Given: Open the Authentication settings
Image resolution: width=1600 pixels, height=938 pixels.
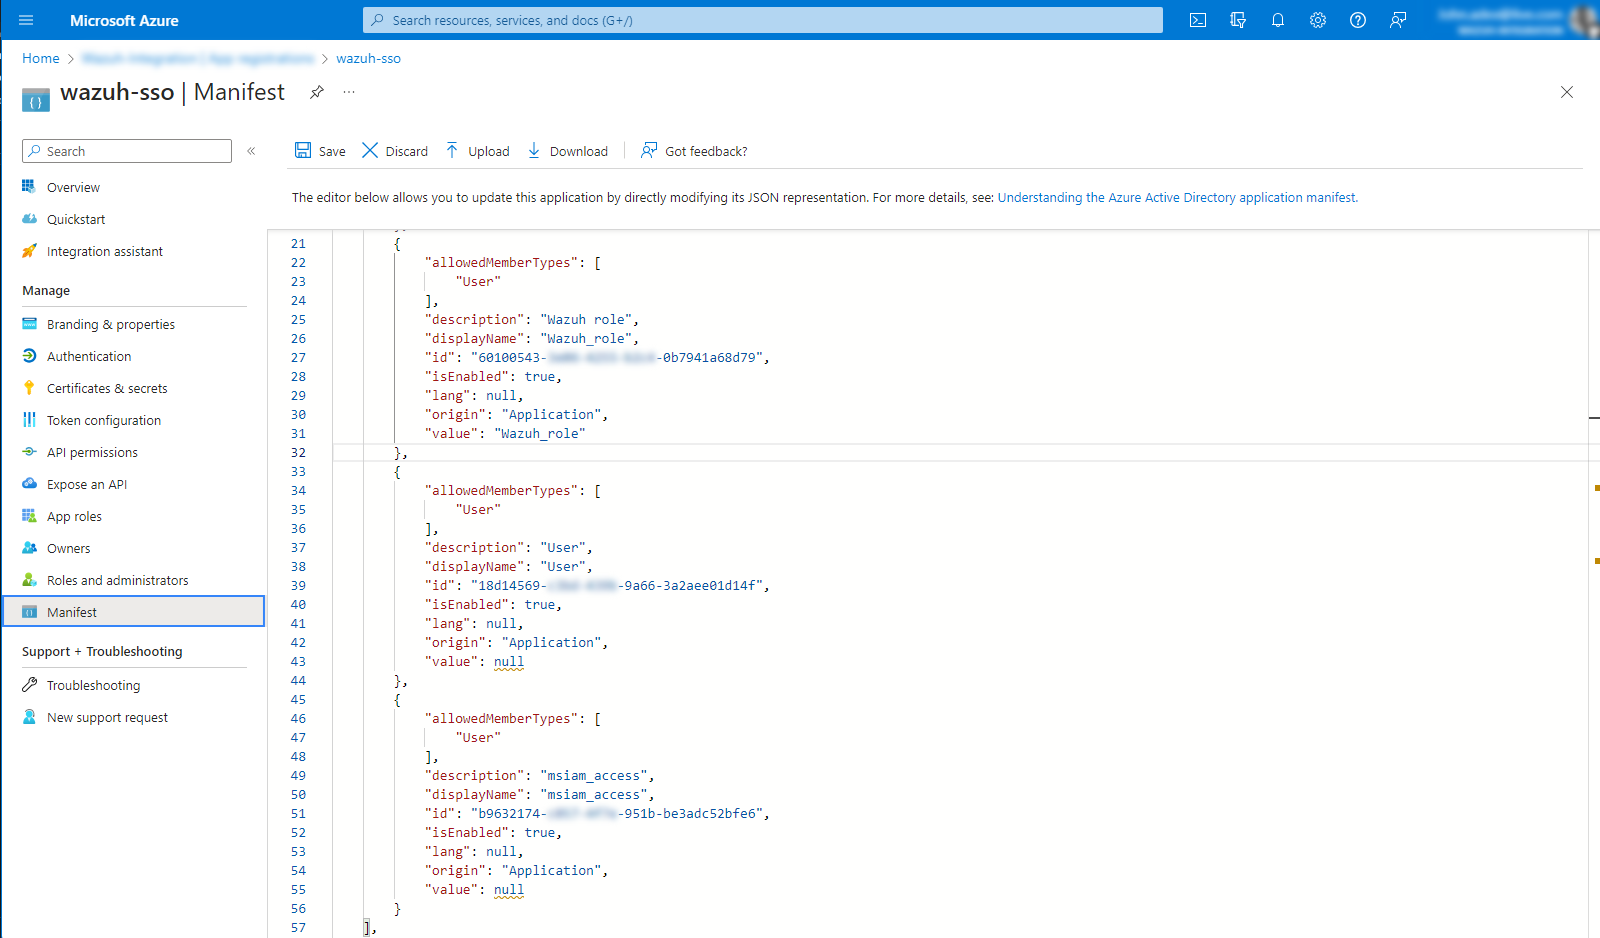Looking at the screenshot, I should (88, 356).
